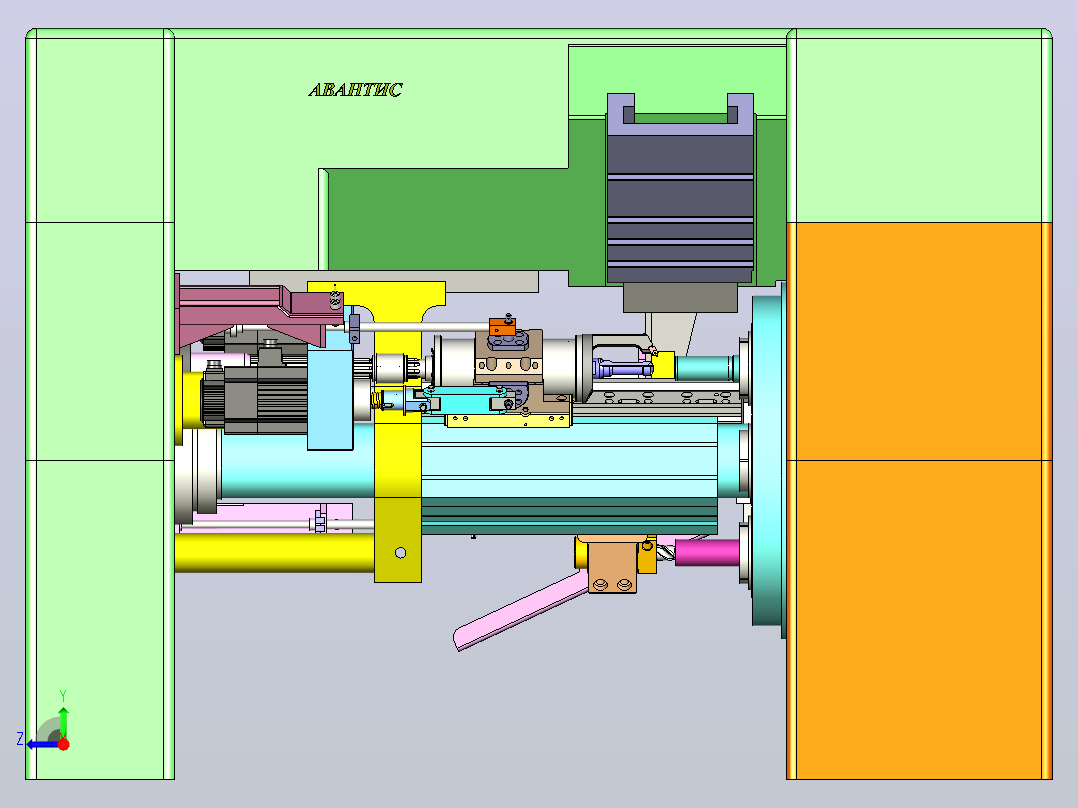Select the upper orange panel on the right column
The height and width of the screenshot is (808, 1078).
tap(919, 341)
